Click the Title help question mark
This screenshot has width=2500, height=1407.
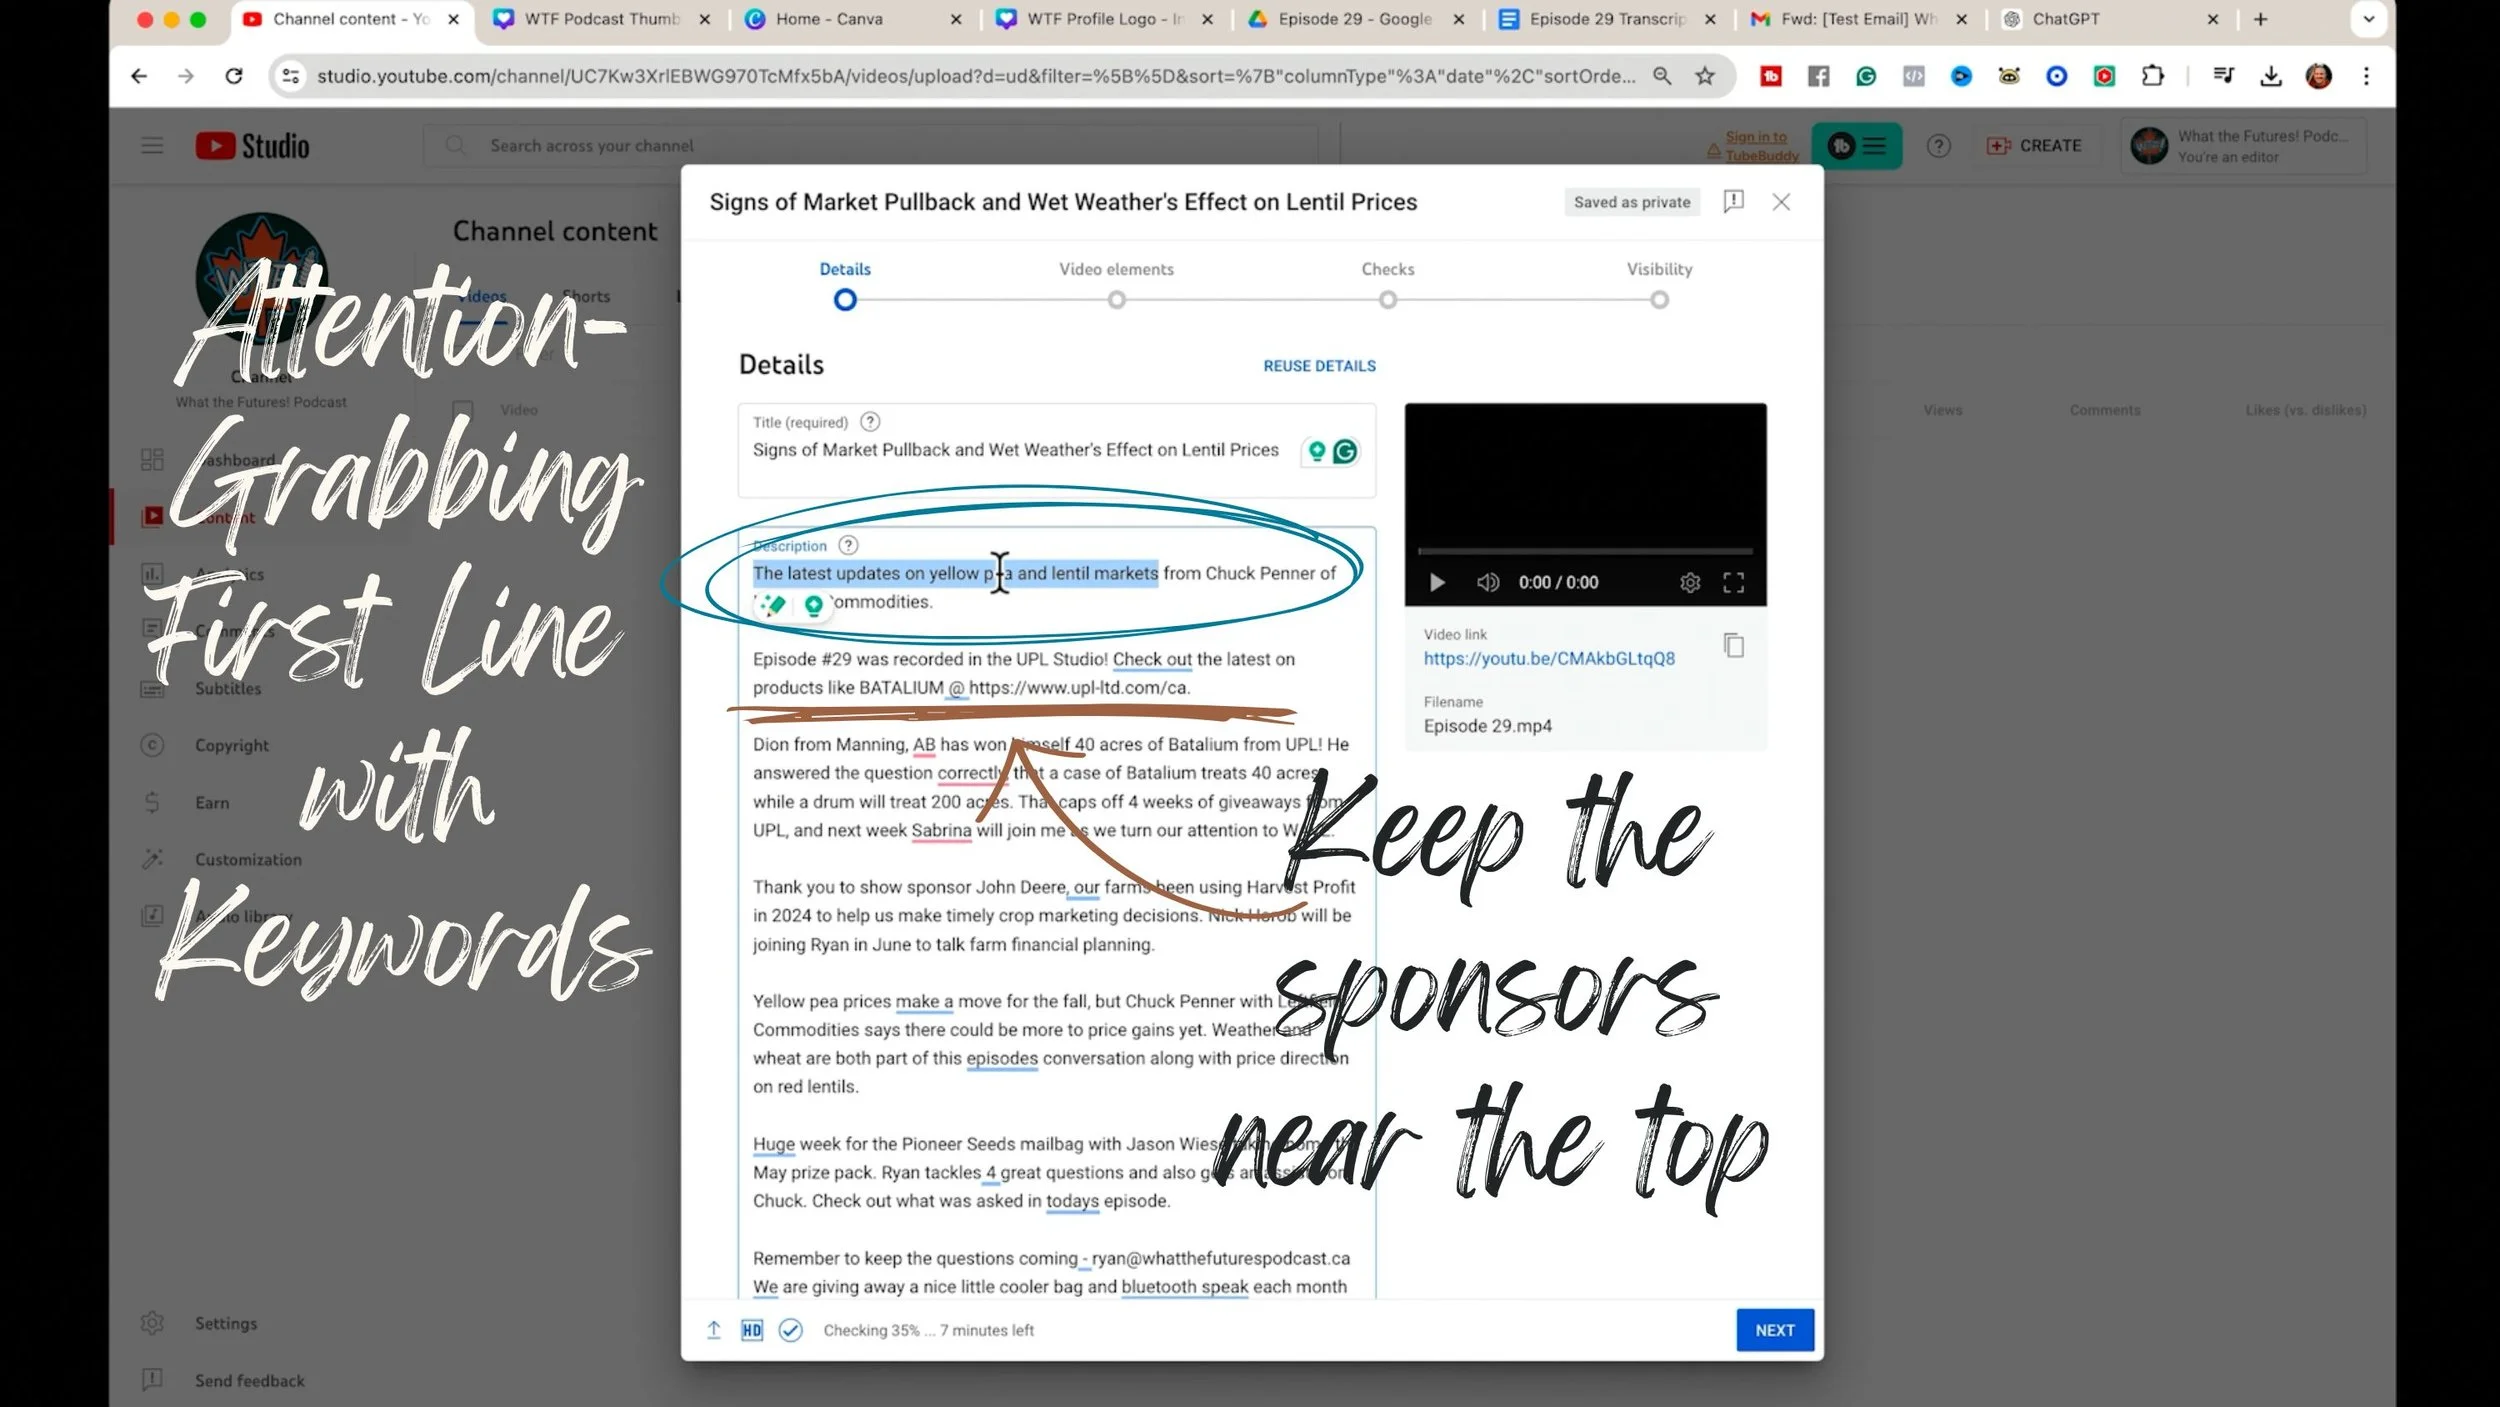pyautogui.click(x=870, y=422)
